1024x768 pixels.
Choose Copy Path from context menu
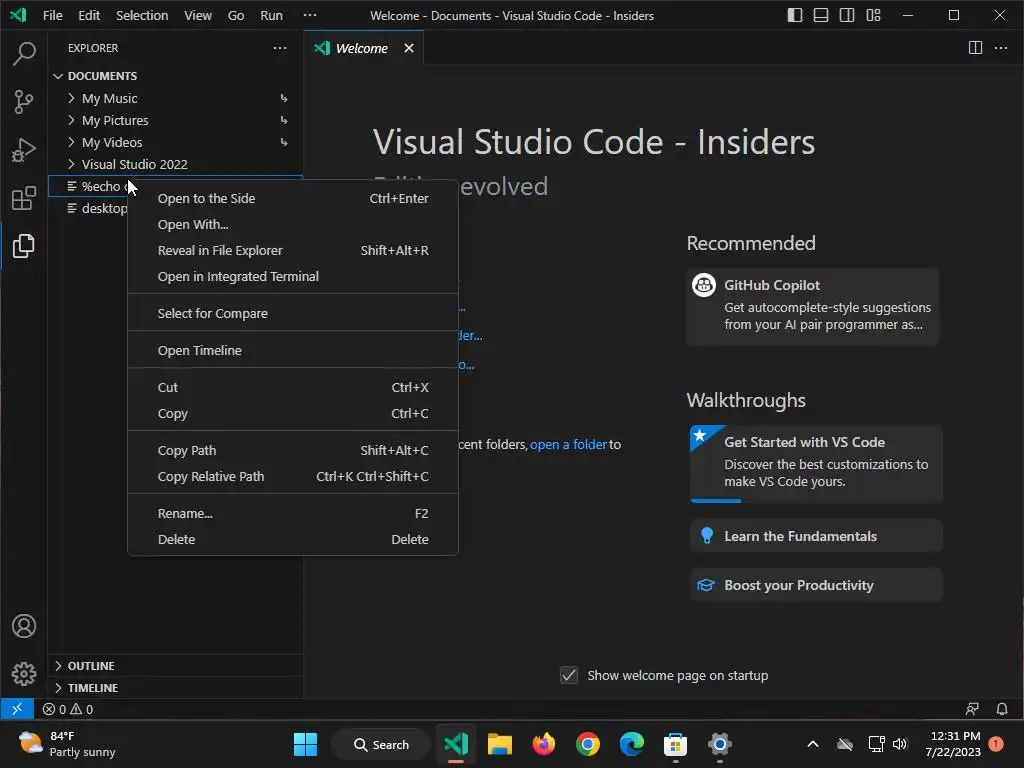coord(293,451)
